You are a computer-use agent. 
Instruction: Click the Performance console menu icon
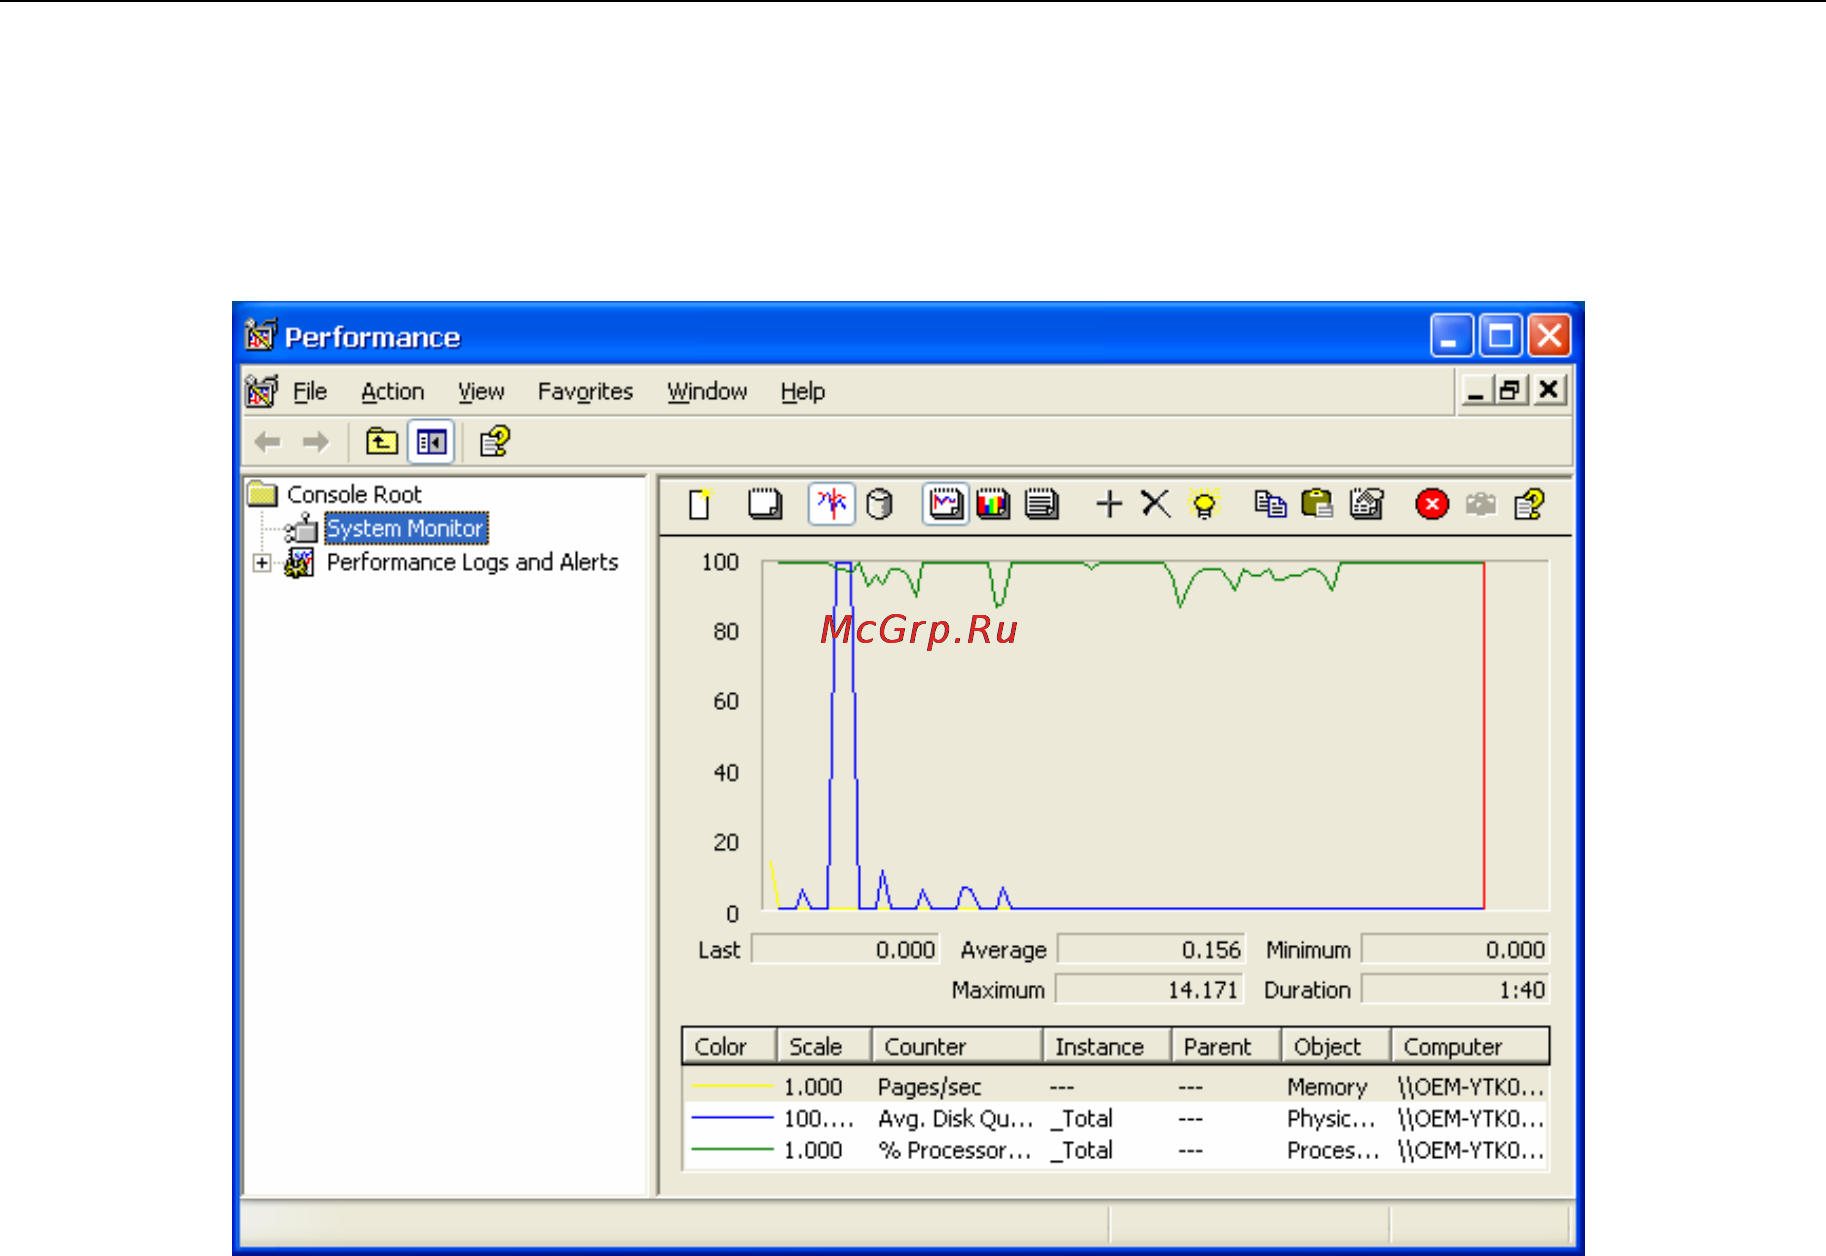tap(261, 391)
